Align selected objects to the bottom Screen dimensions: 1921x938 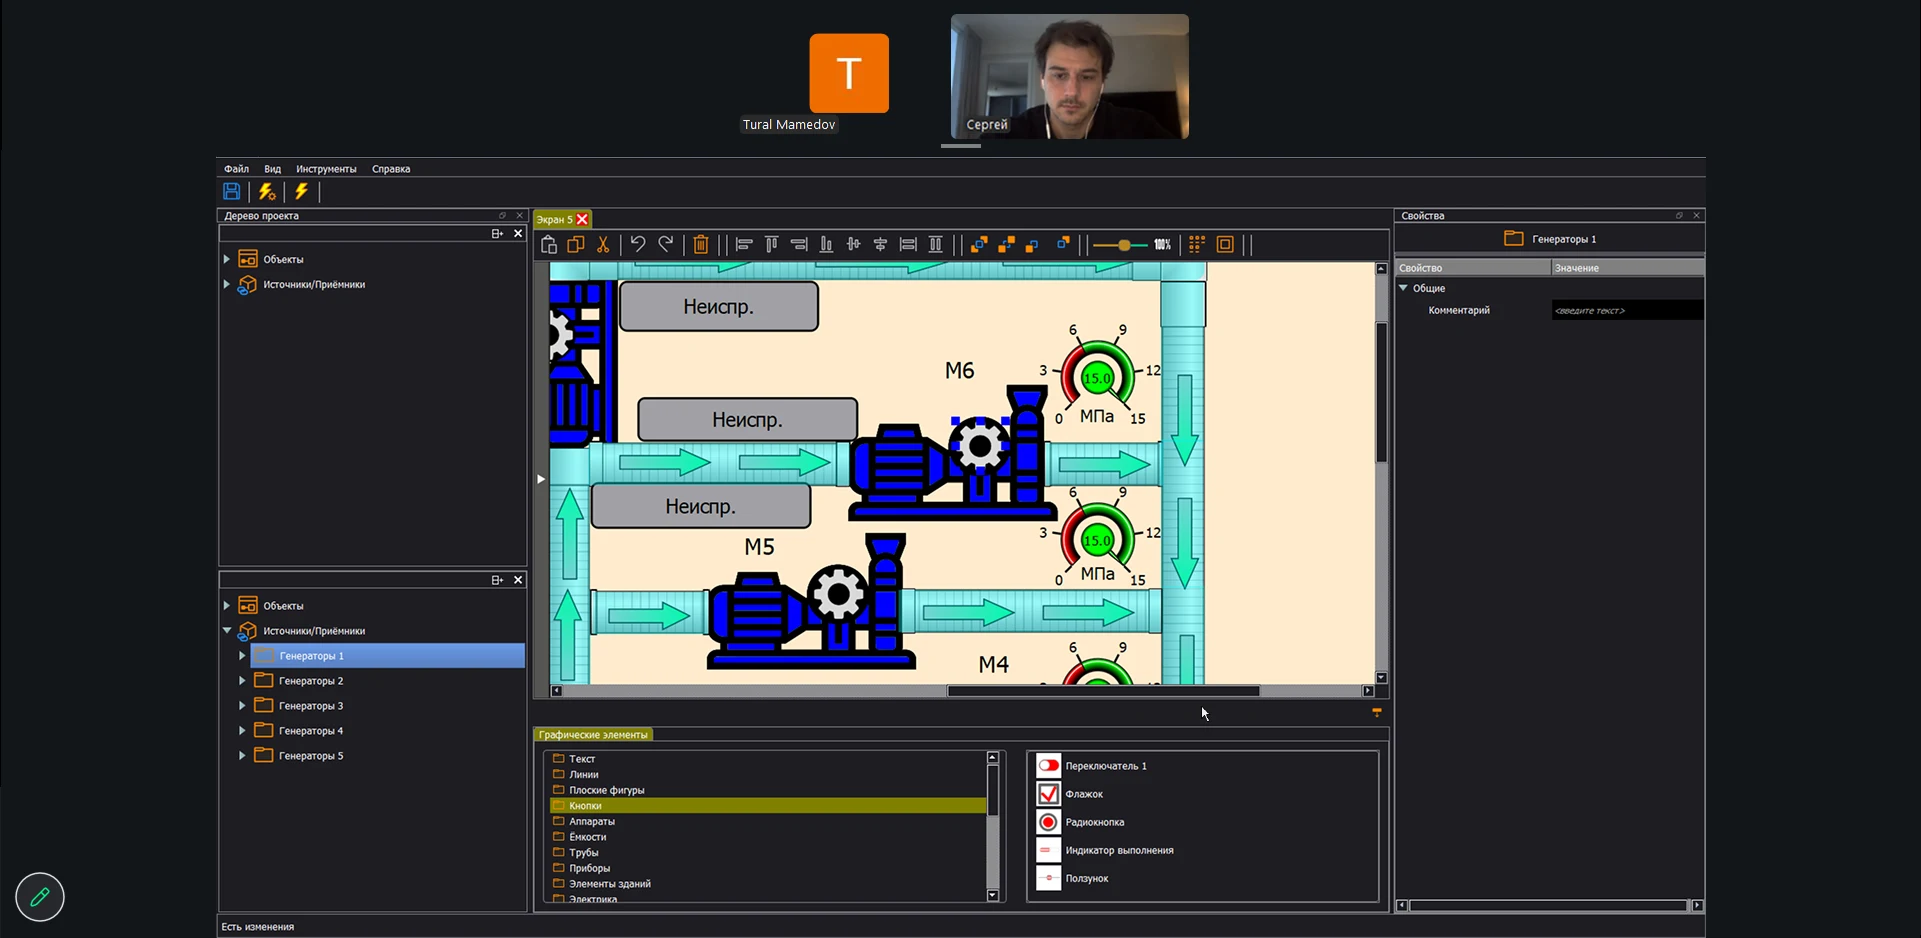(826, 244)
